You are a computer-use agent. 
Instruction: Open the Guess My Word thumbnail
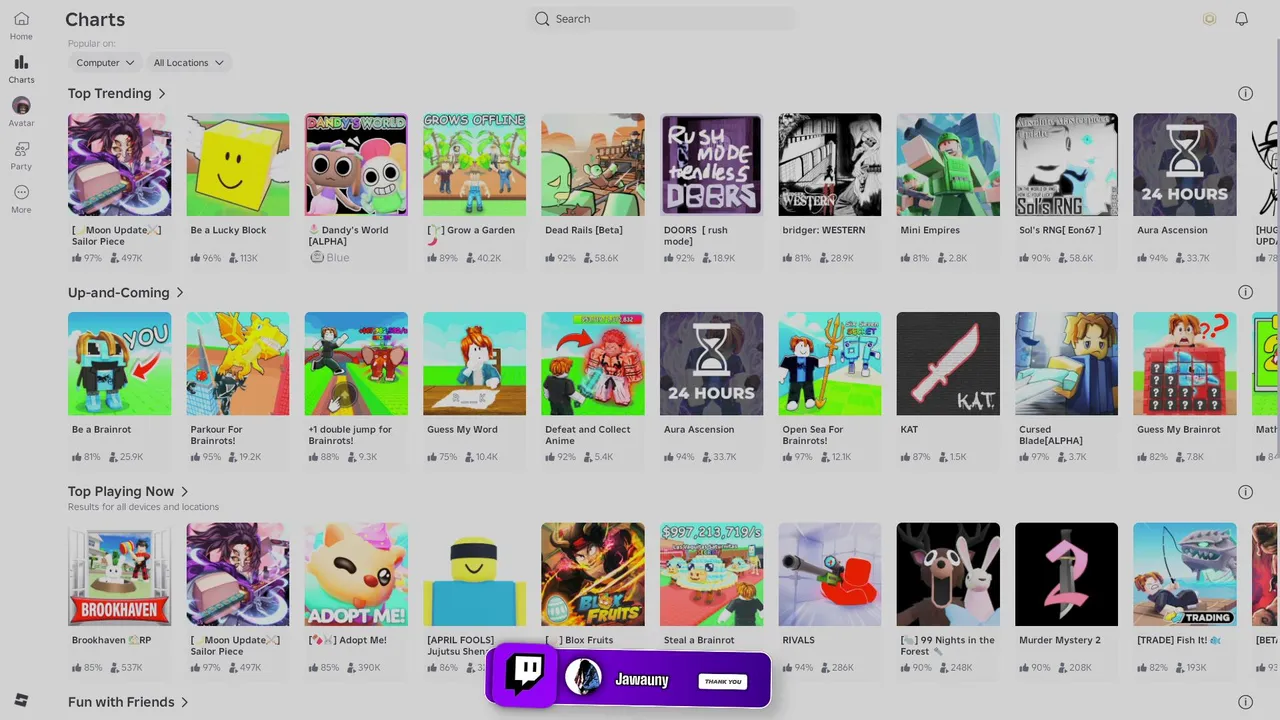point(474,363)
